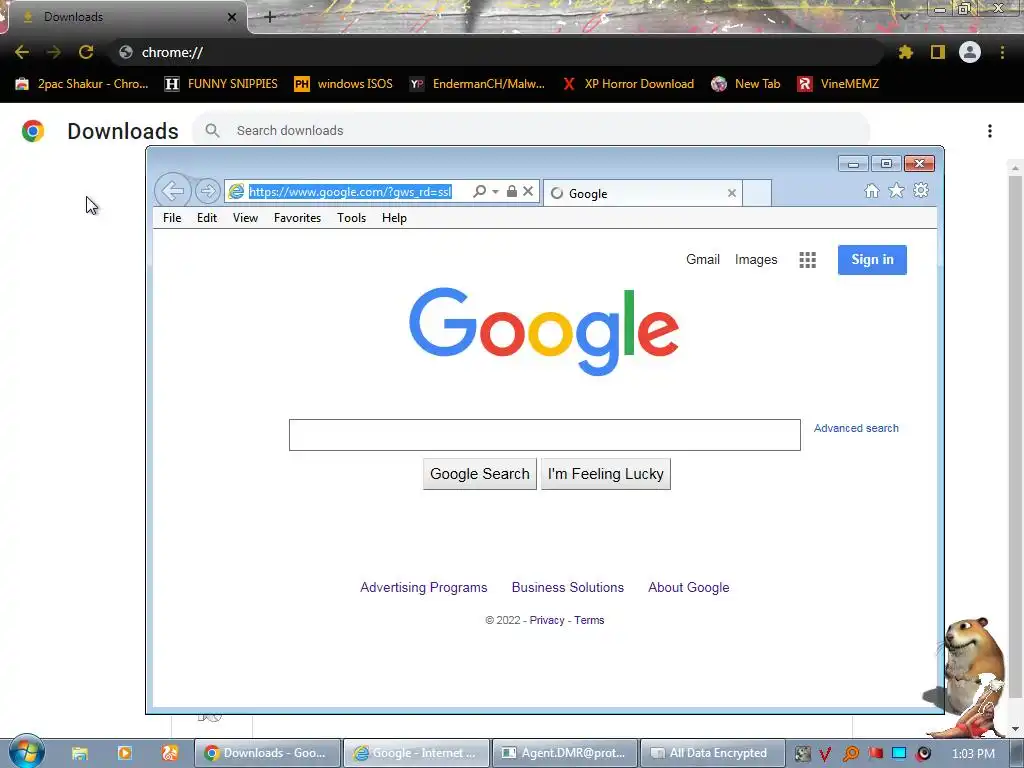Open the Windows Start orb
The height and width of the screenshot is (768, 1024).
[x=25, y=752]
